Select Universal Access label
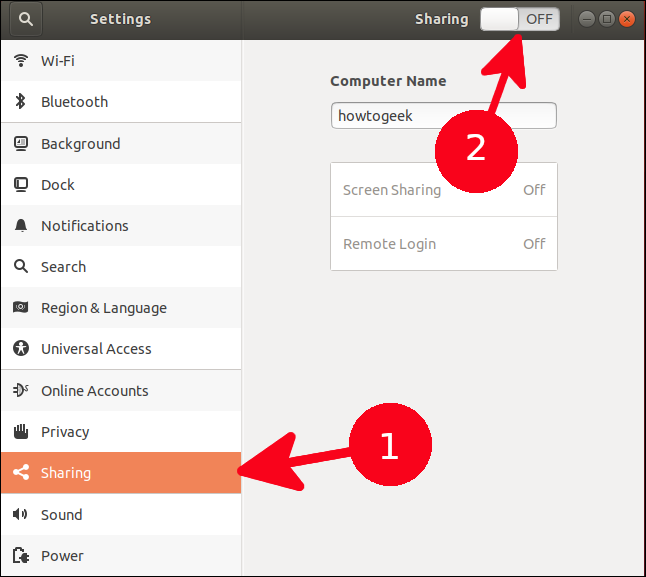Image resolution: width=646 pixels, height=577 pixels. point(96,349)
